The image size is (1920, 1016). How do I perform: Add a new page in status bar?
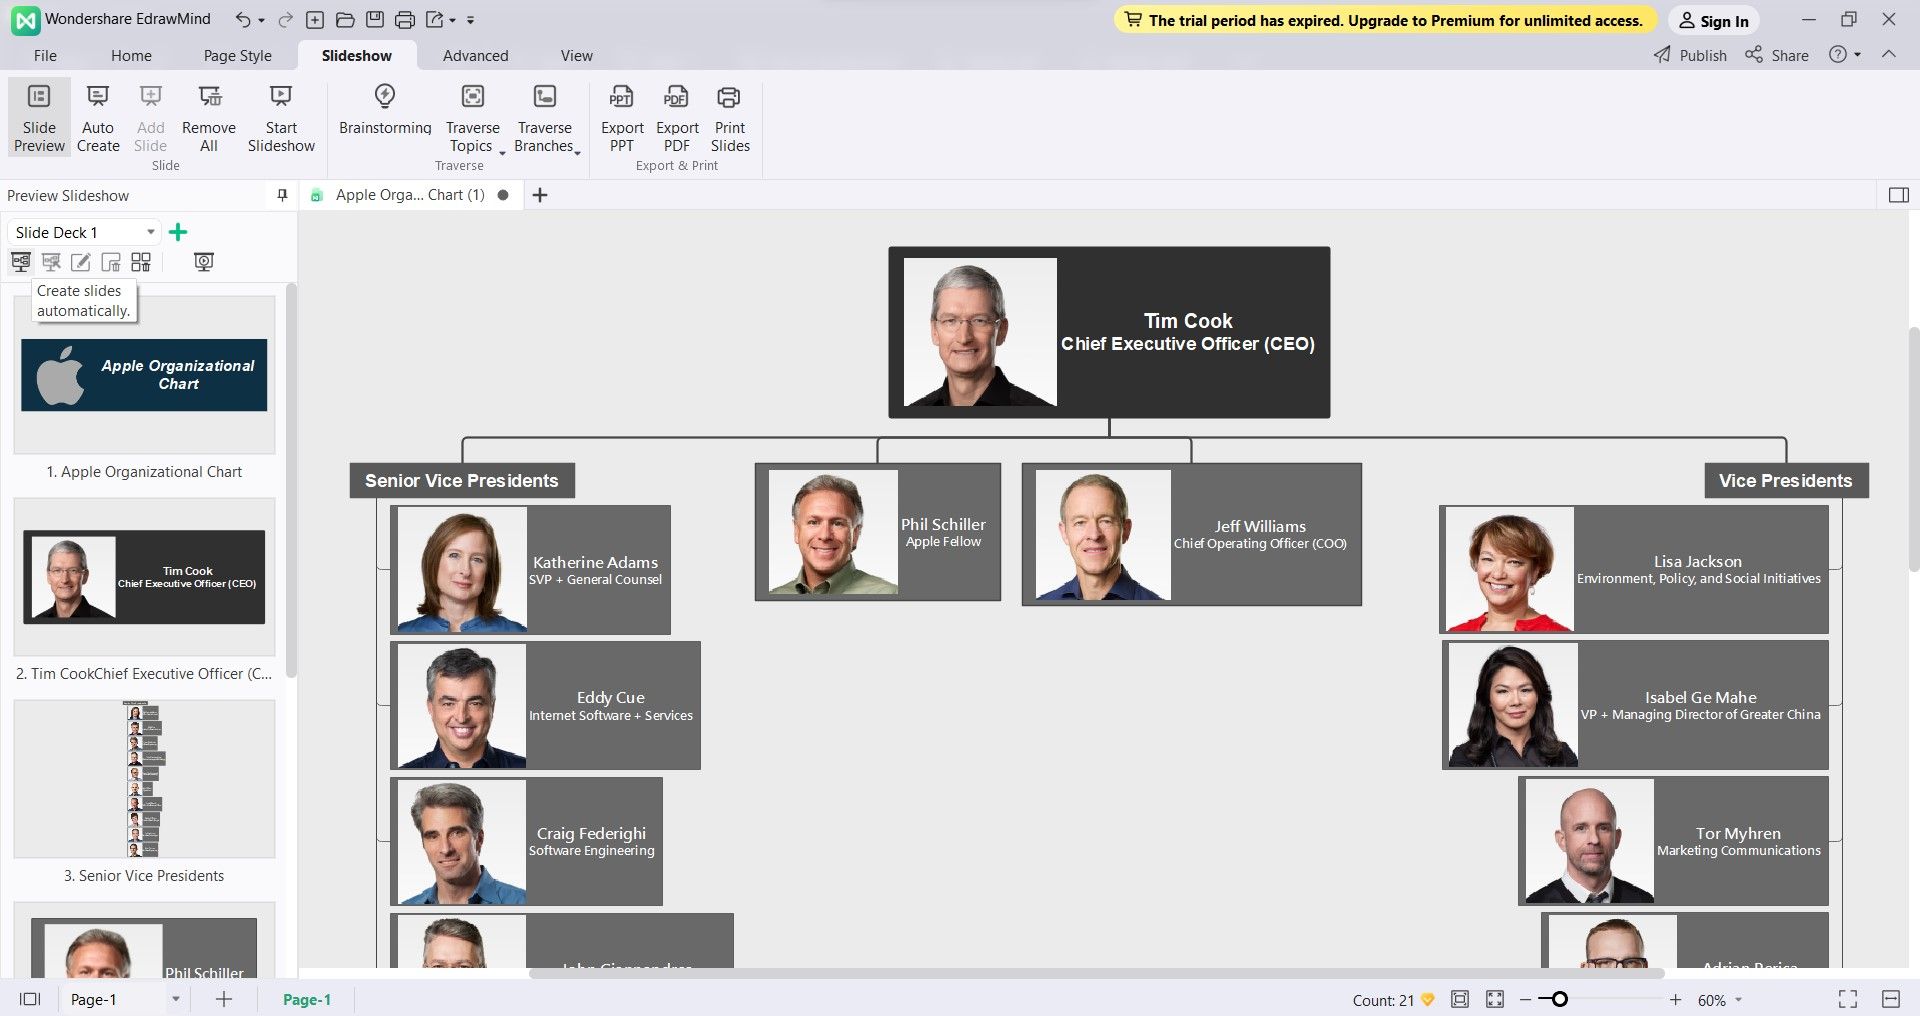click(224, 999)
